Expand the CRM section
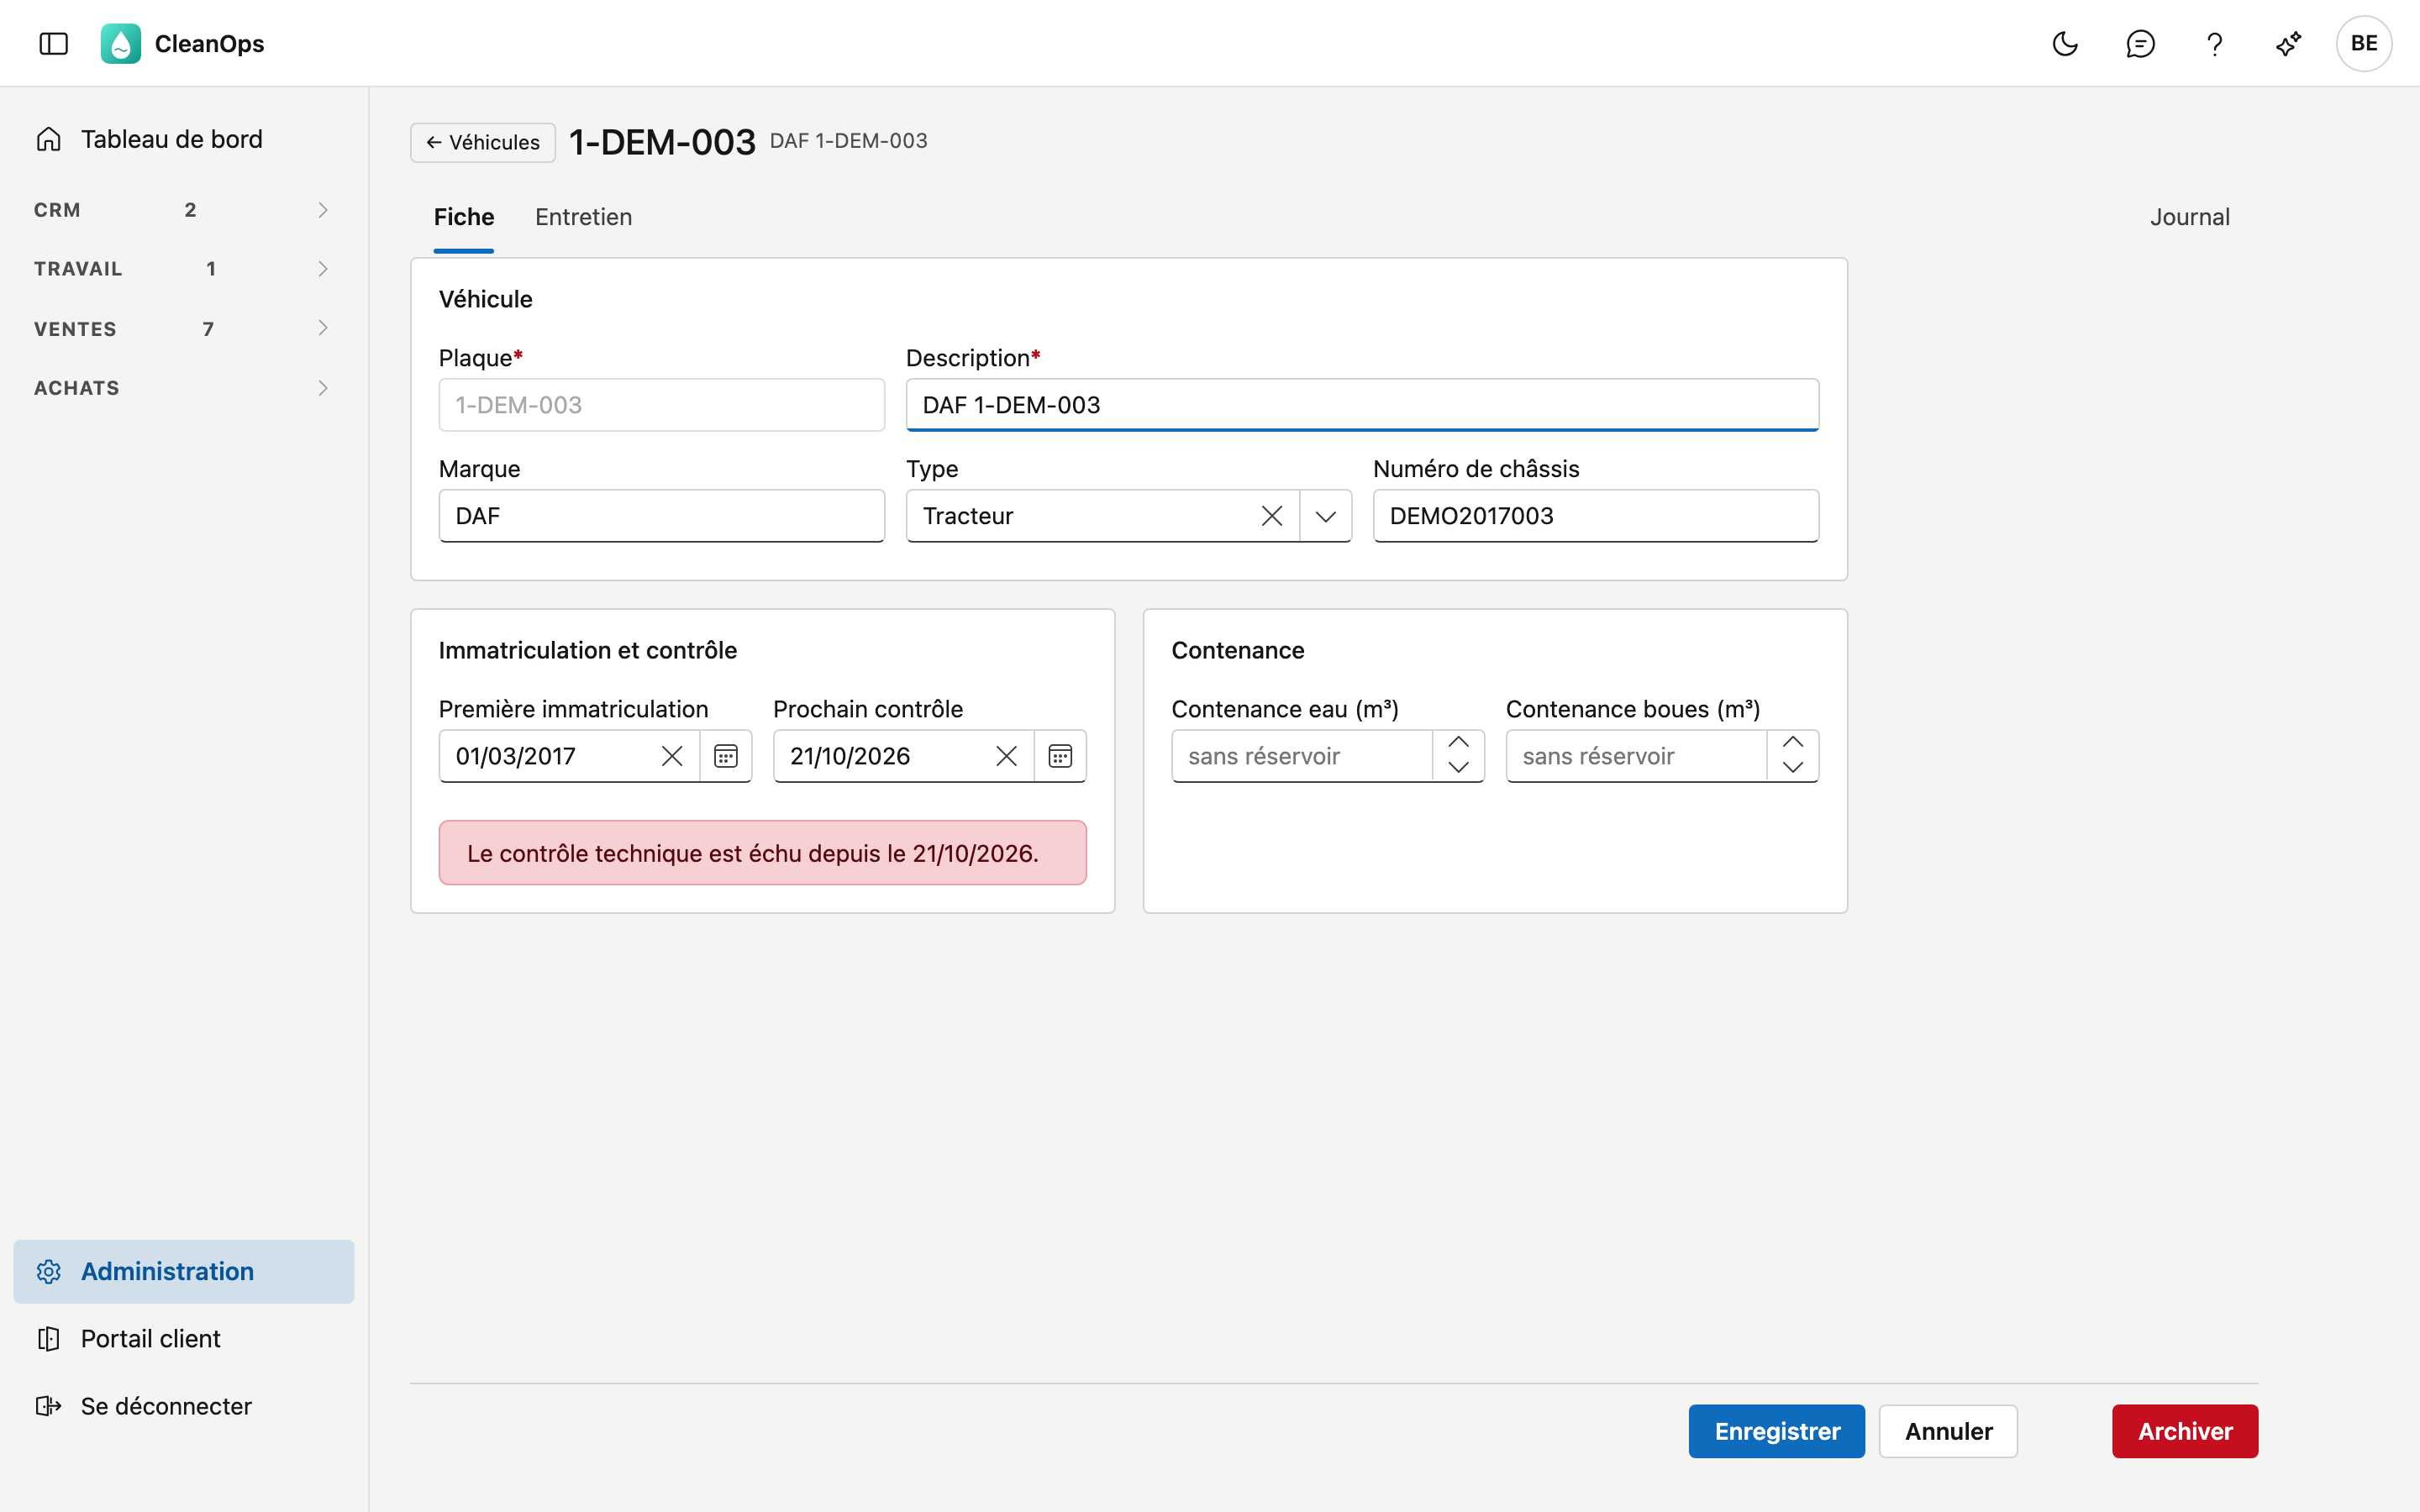This screenshot has height=1512, width=2420. pos(184,209)
